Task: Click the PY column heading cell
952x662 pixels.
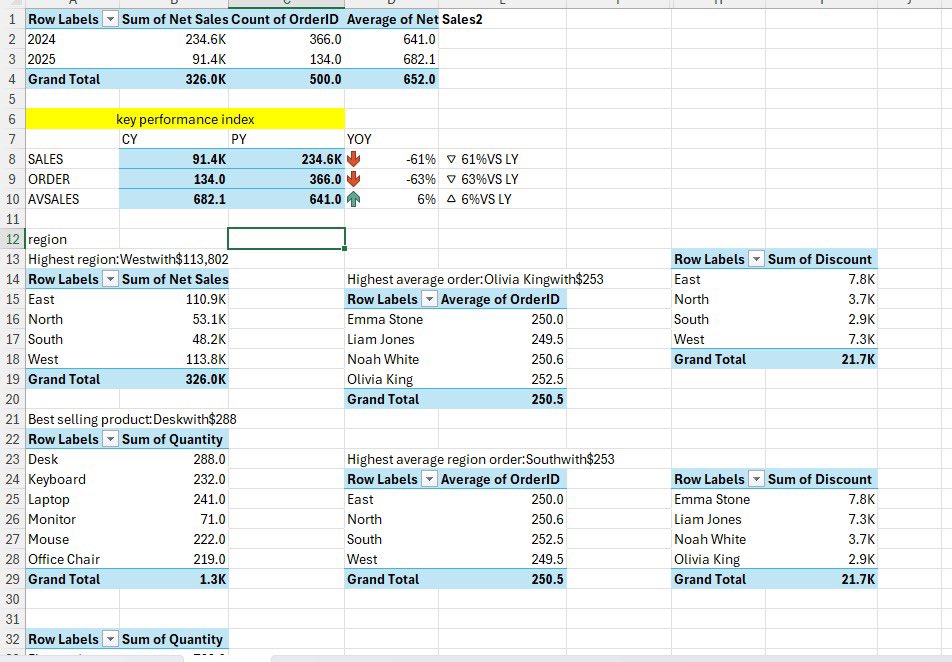Action: point(287,139)
